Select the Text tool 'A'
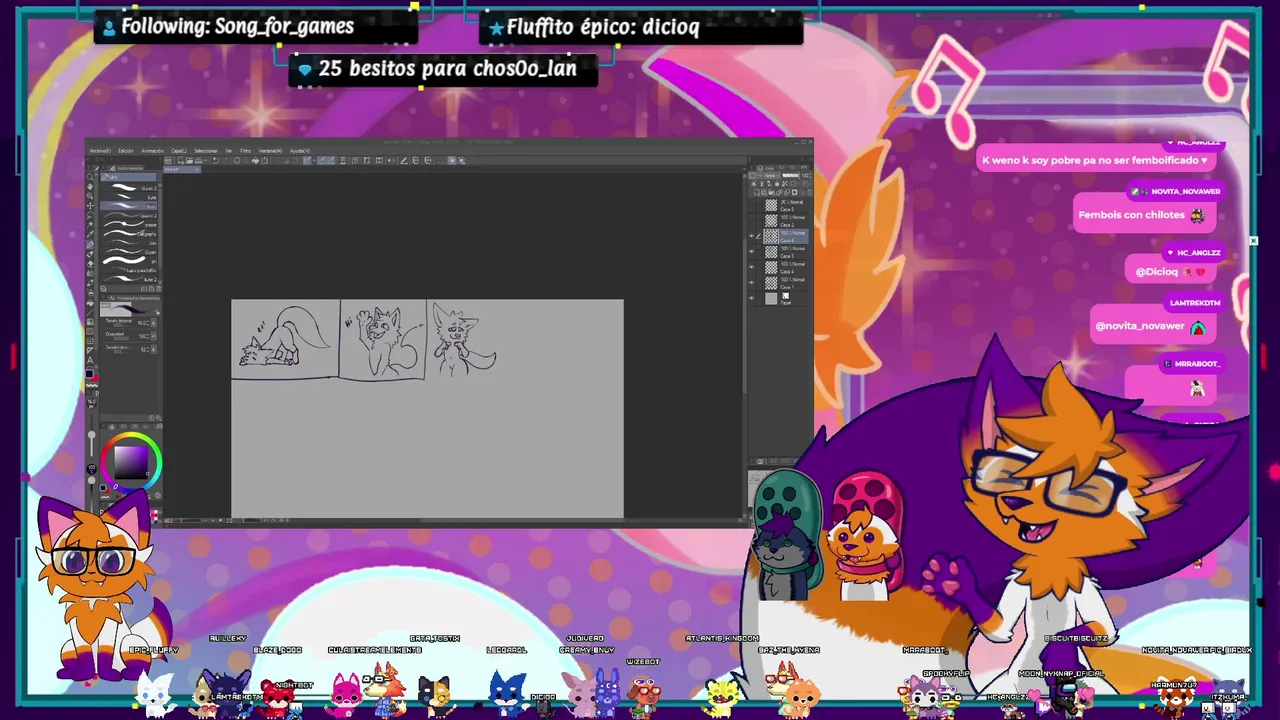Image resolution: width=1280 pixels, height=720 pixels. point(90,360)
